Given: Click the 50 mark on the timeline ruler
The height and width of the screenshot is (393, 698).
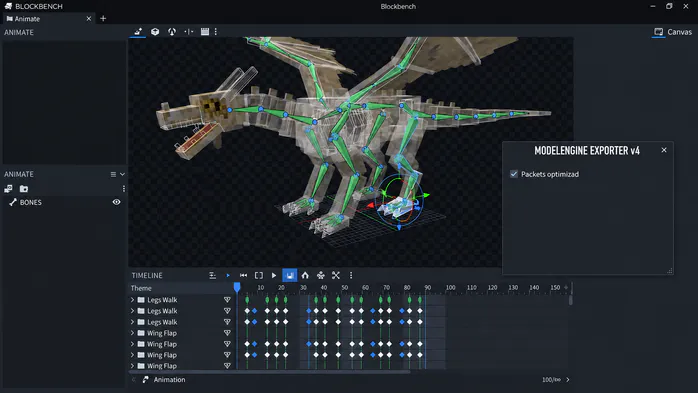Looking at the screenshot, I should [345, 288].
